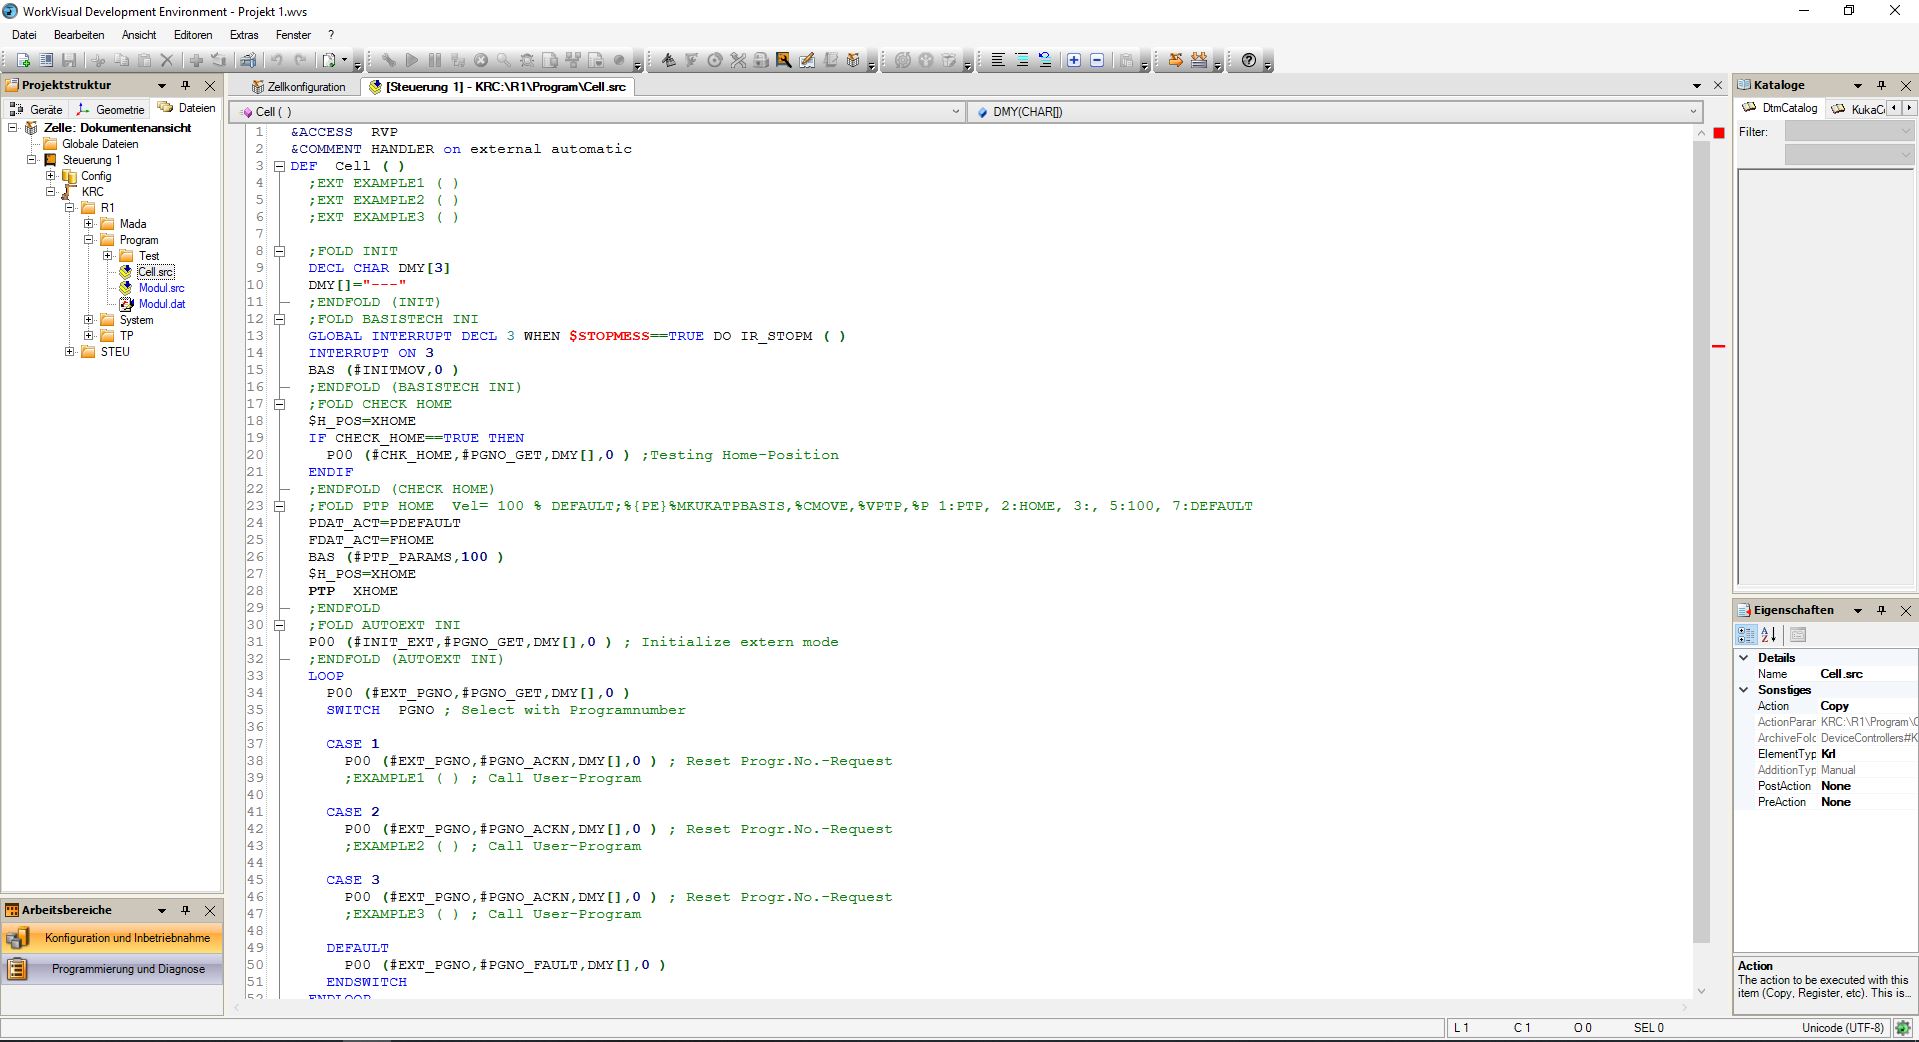Viewport: 1919px width, 1042px height.
Task: Expand the Mada folder in tree
Action: [89, 224]
